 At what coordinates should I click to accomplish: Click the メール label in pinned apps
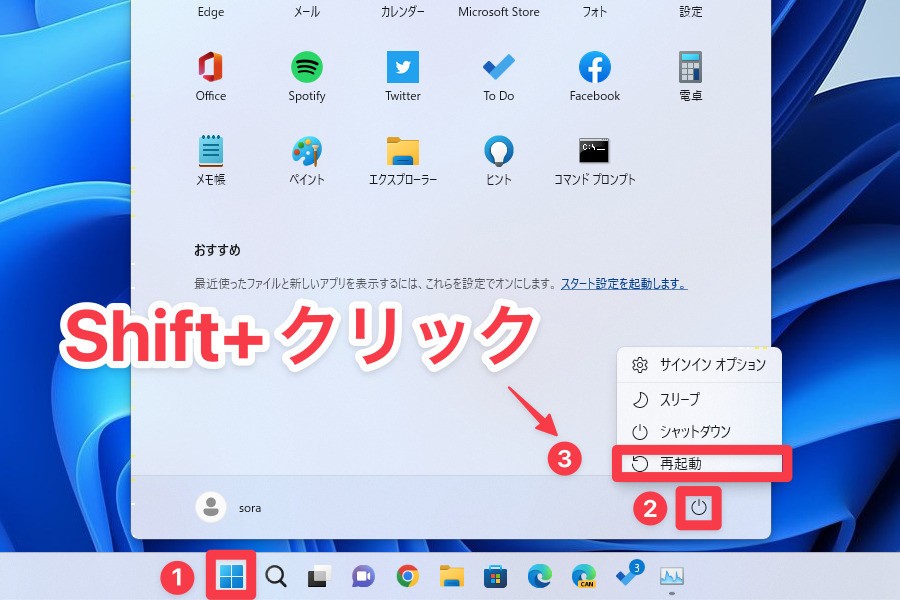307,11
